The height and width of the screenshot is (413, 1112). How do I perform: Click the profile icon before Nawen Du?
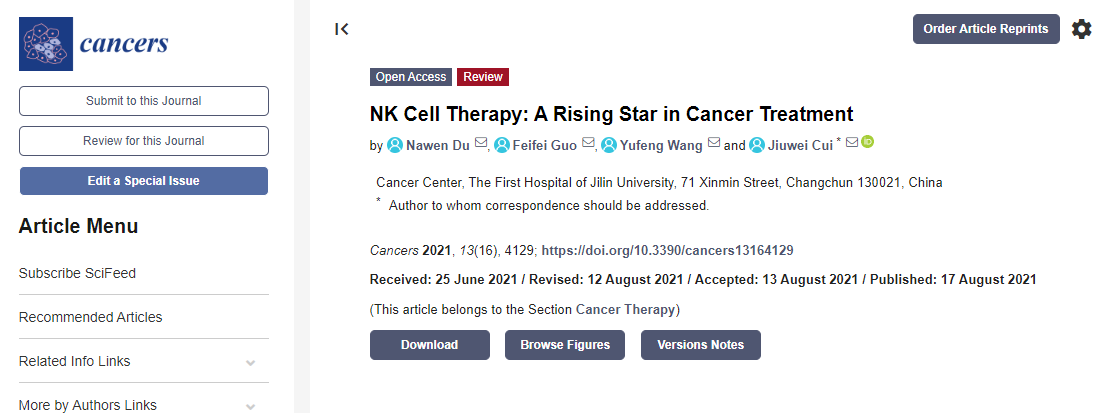395,145
